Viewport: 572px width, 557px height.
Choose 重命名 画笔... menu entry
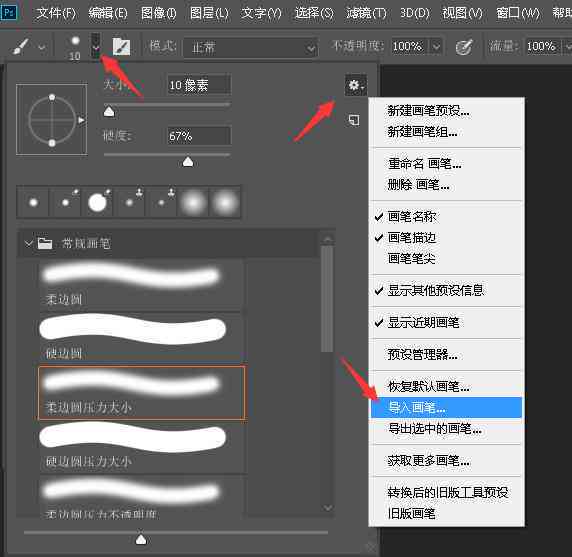point(447,164)
